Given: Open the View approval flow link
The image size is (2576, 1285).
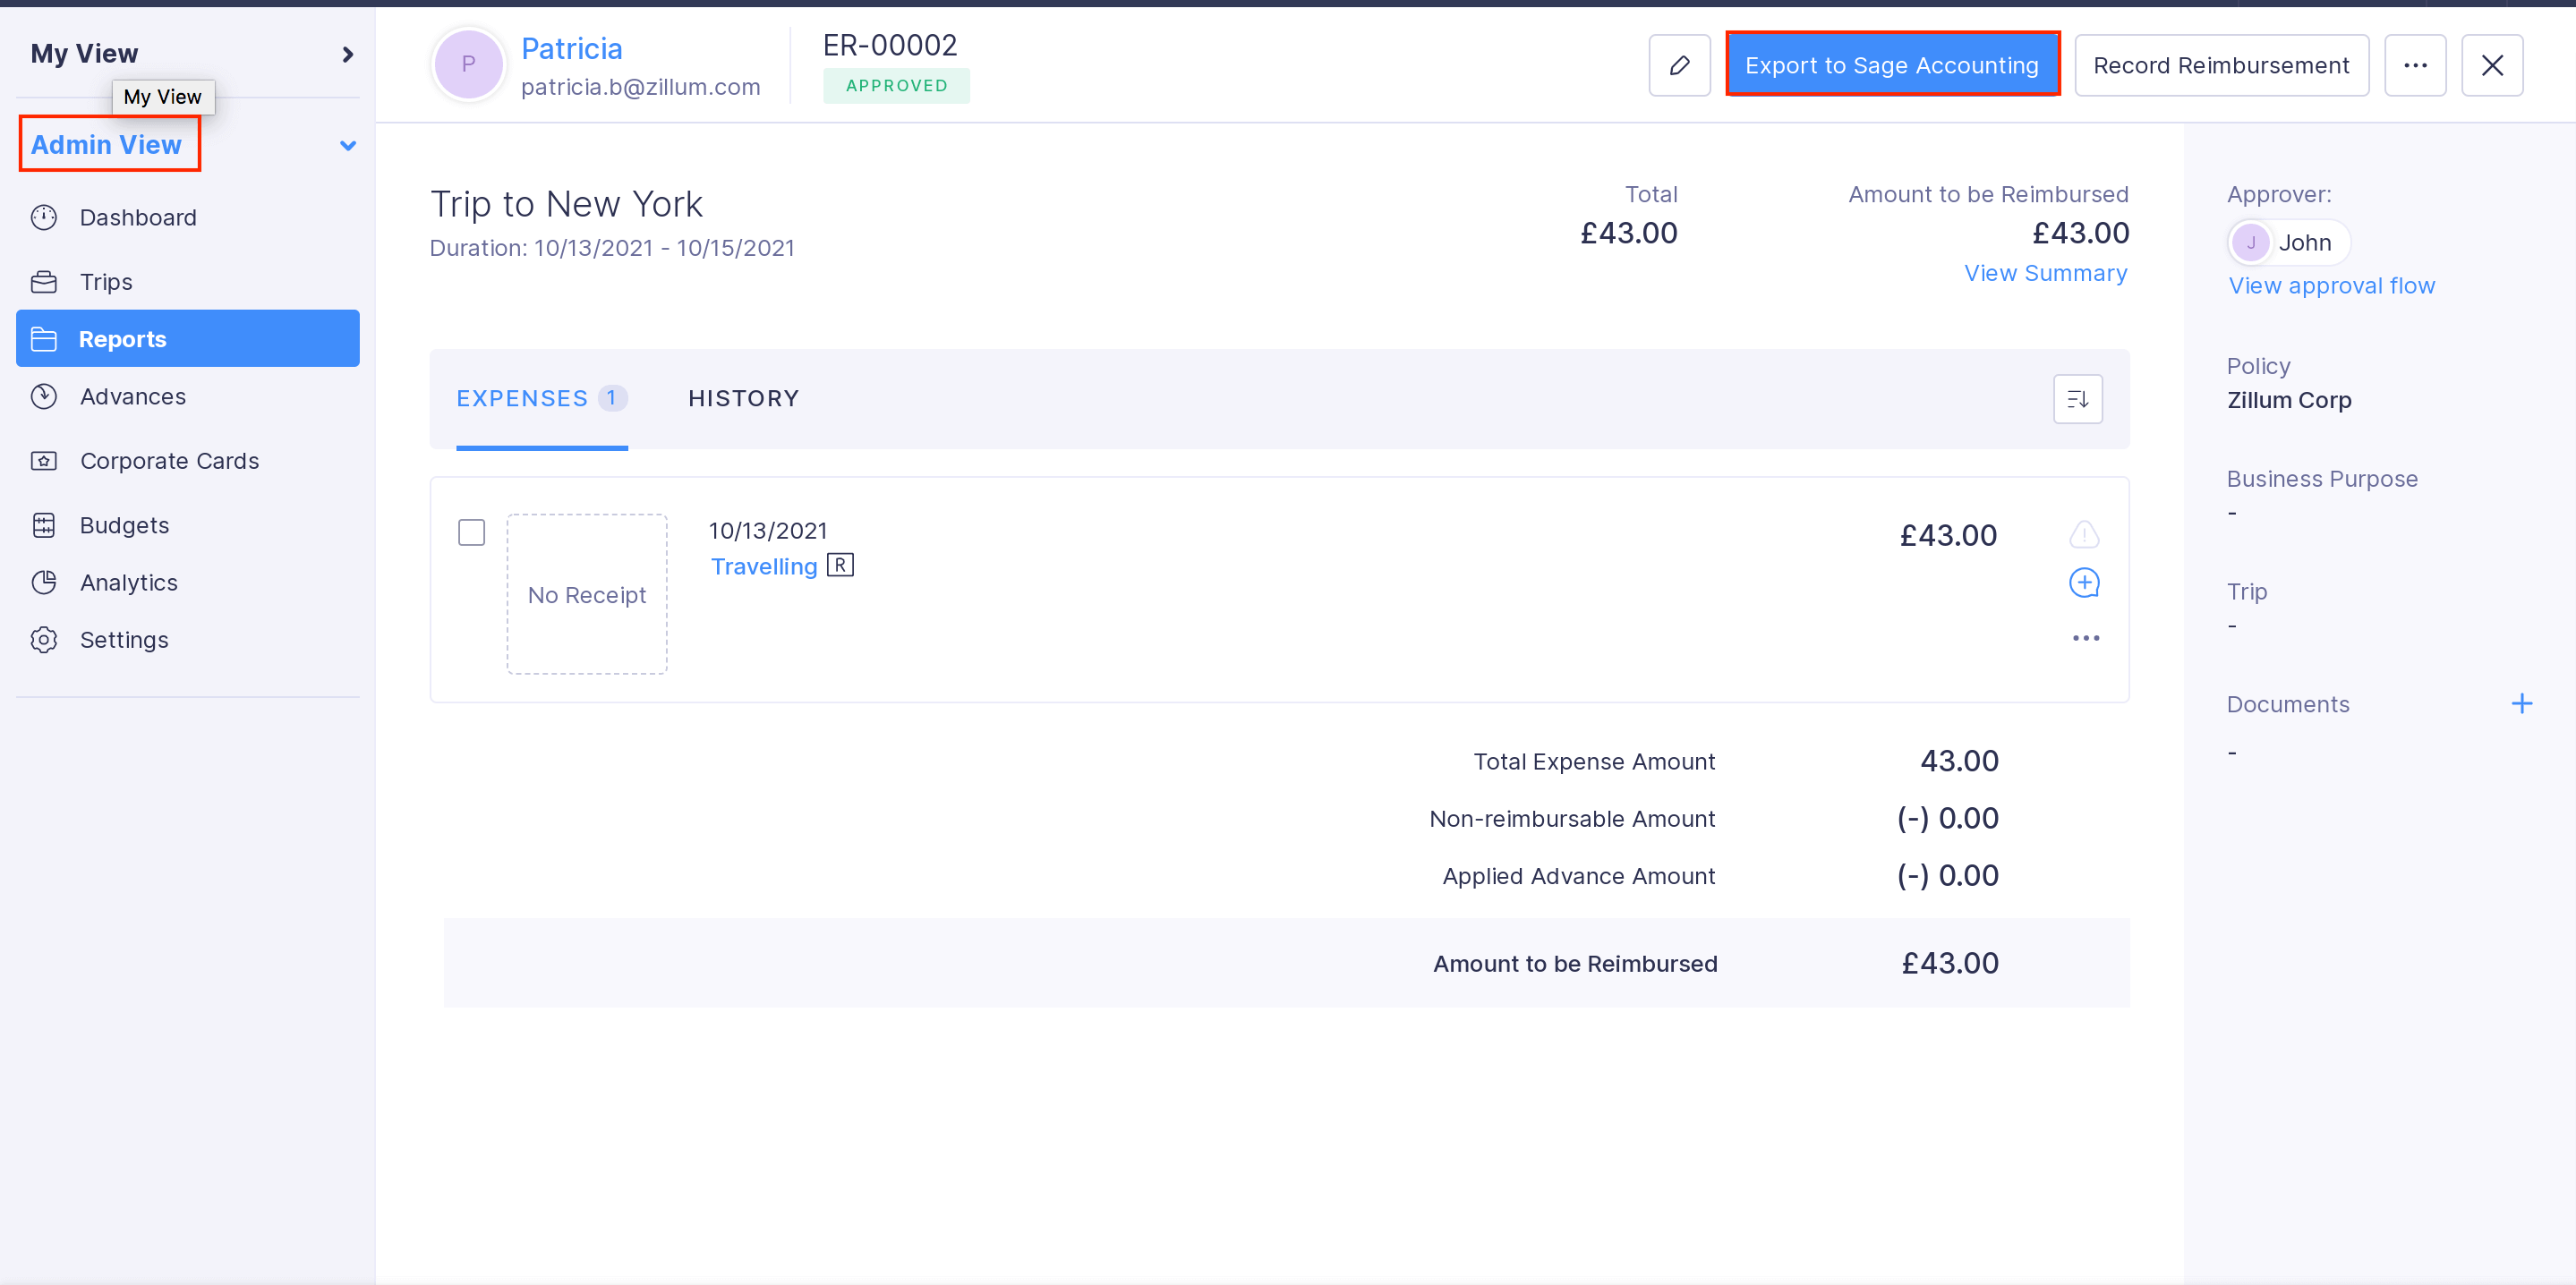Looking at the screenshot, I should (2331, 285).
